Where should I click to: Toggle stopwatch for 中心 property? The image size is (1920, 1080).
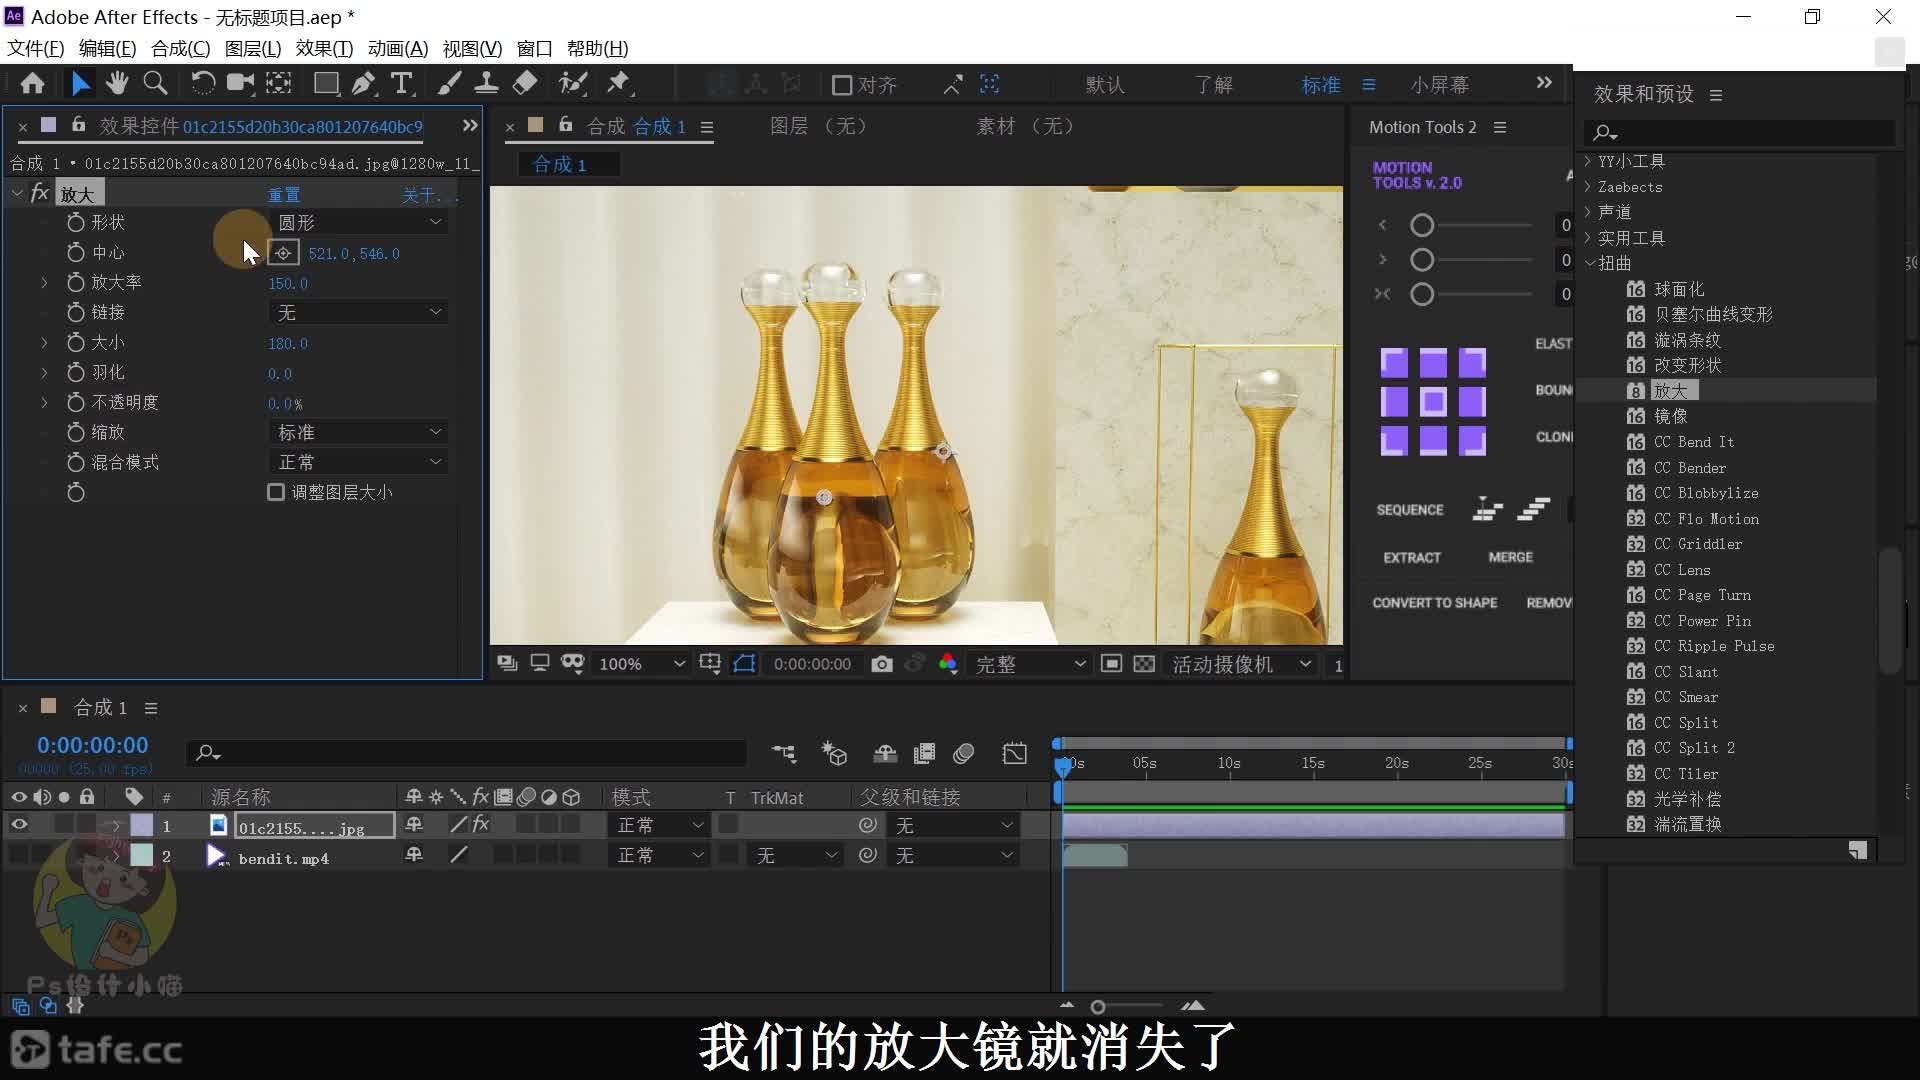point(75,253)
